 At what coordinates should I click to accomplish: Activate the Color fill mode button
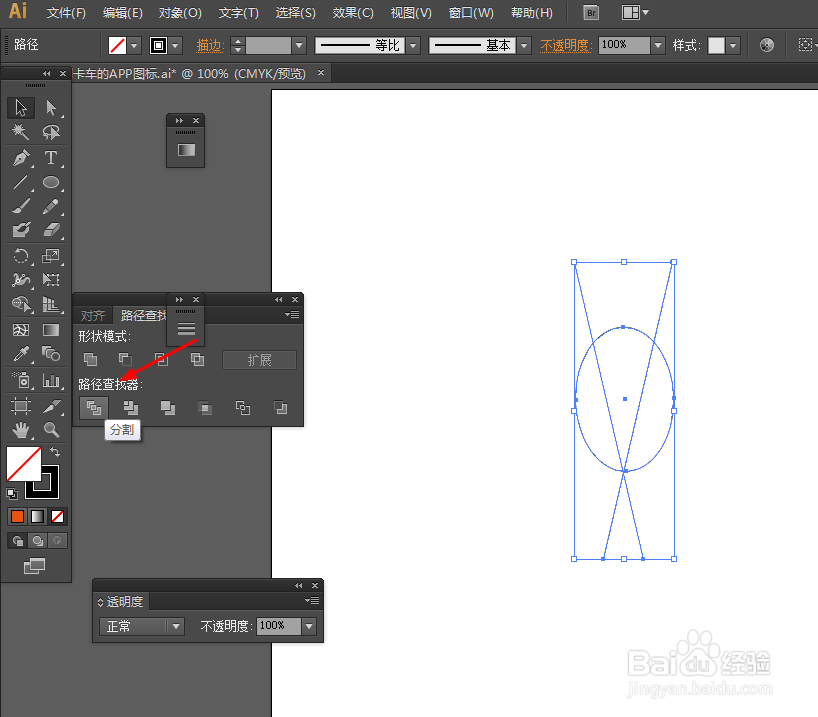tap(17, 517)
